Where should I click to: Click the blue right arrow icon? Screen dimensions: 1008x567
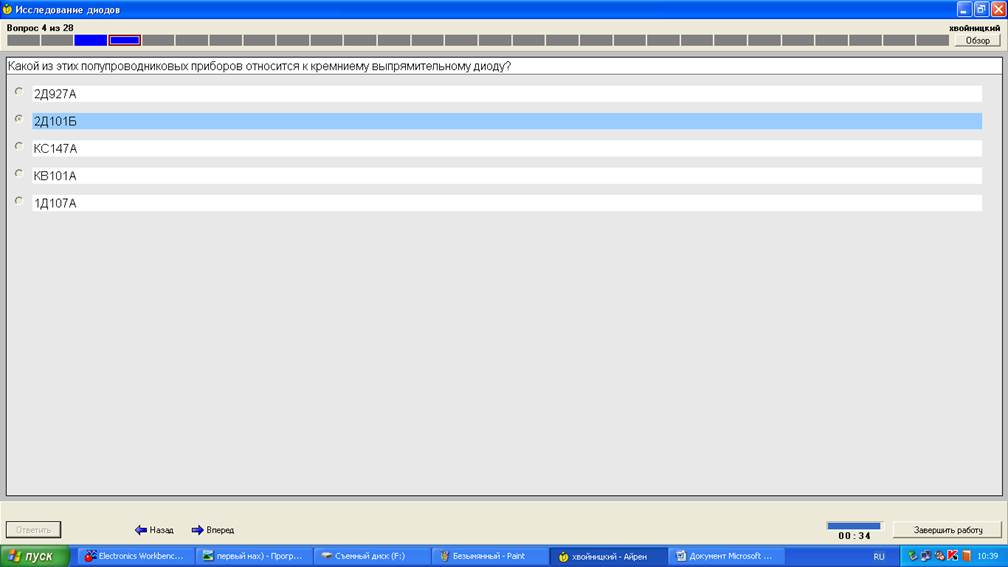tap(197, 530)
